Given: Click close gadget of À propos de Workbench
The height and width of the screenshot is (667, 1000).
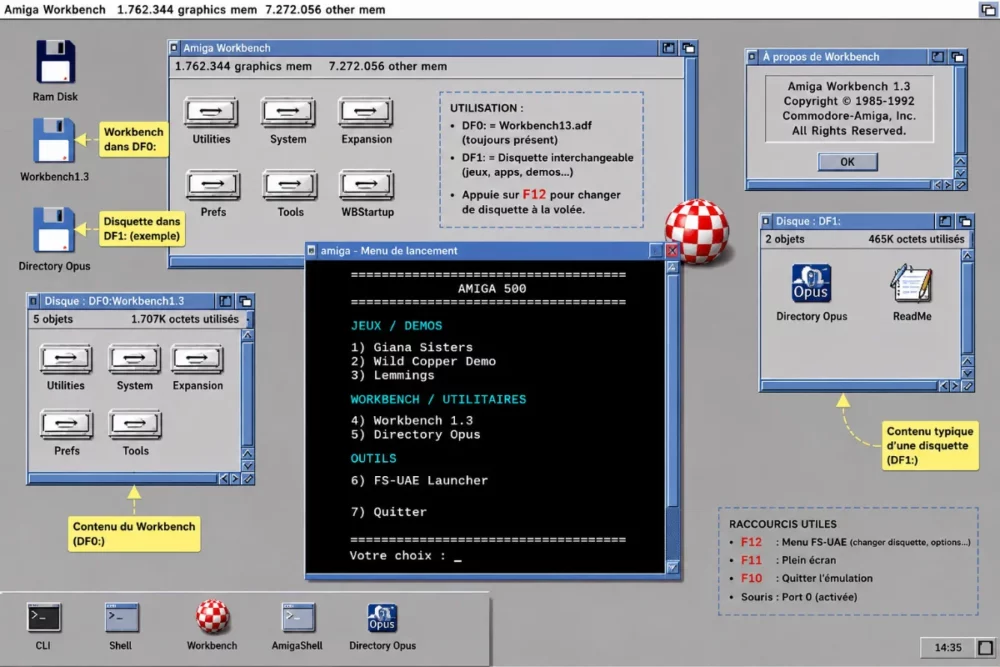Looking at the screenshot, I should coord(753,57).
